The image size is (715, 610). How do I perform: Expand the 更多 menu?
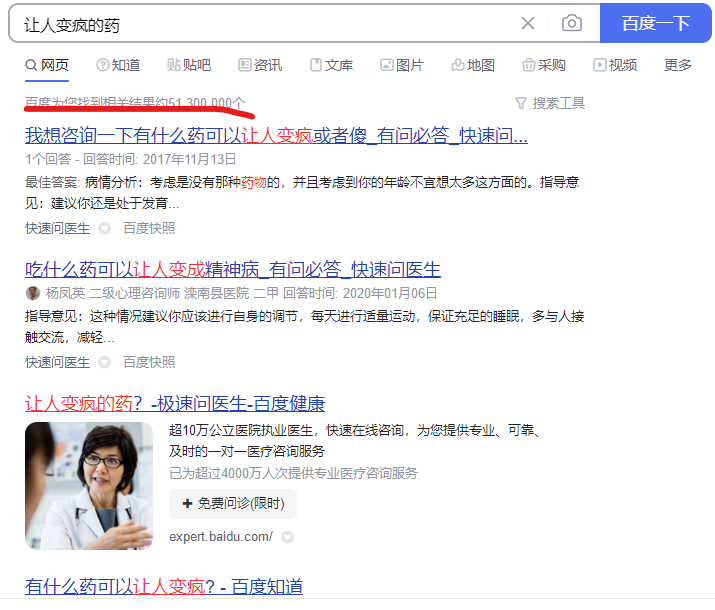[678, 65]
